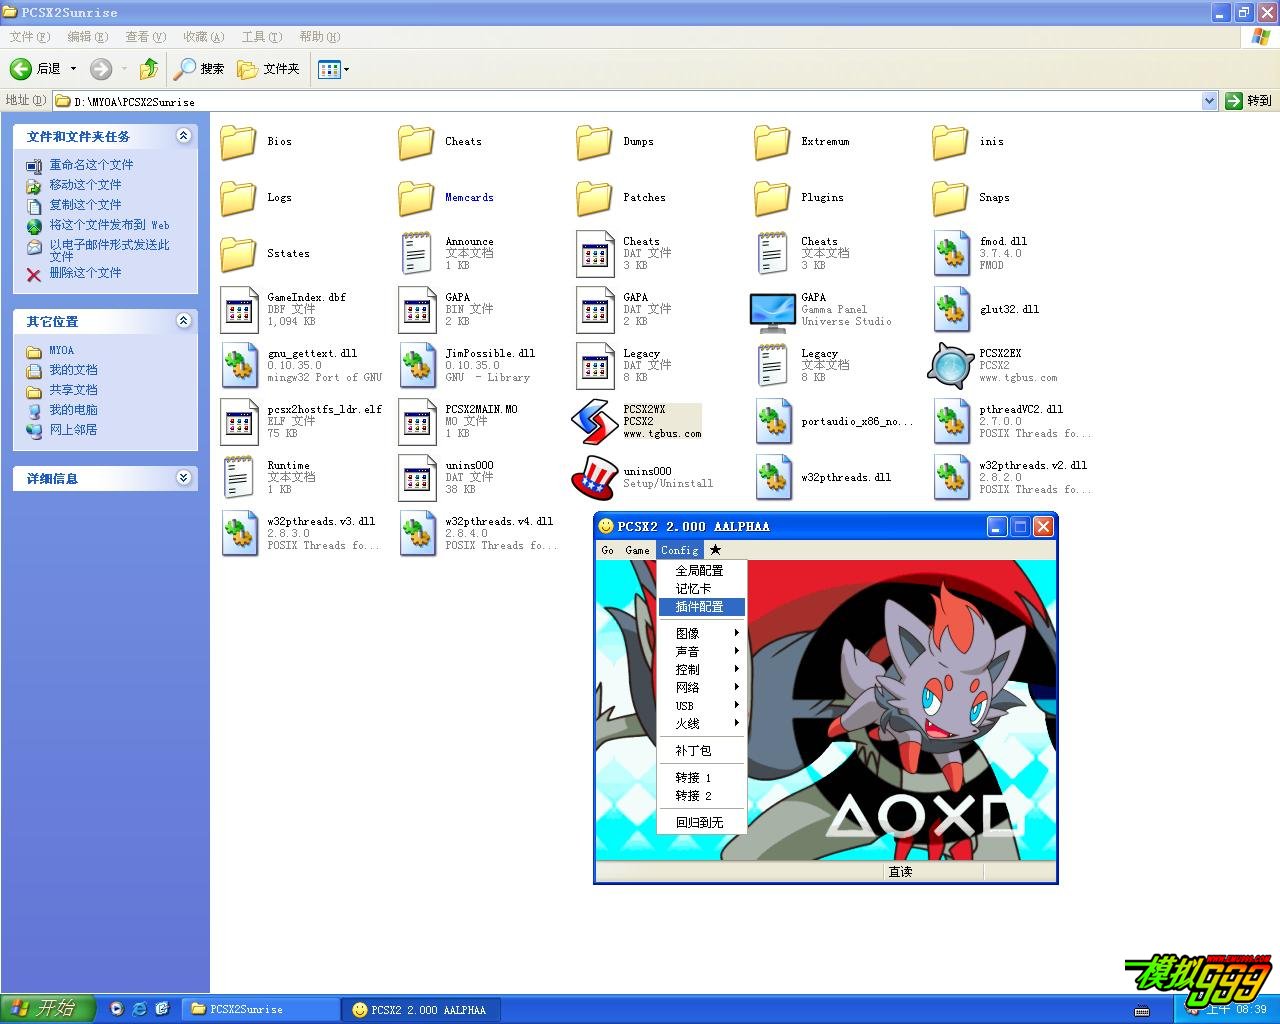Collapse the File and Folder Tasks panel
Screen dimensions: 1280x1024
tap(183, 136)
